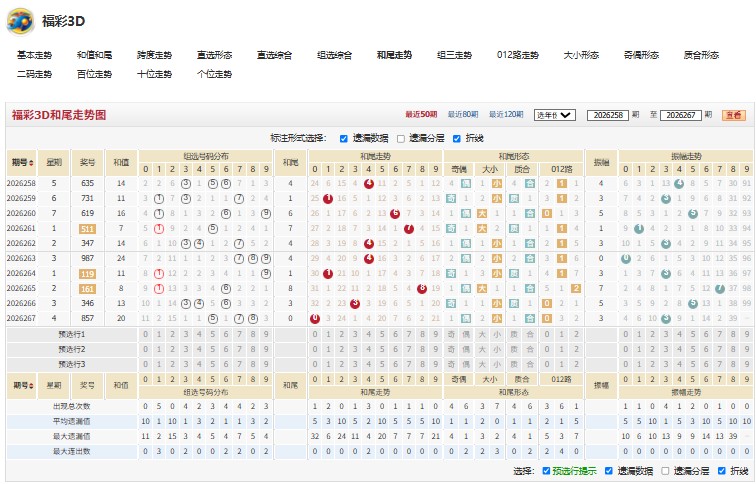Sort by the bottom 期号 sort arrows
The height and width of the screenshot is (484, 756).
click(x=32, y=386)
